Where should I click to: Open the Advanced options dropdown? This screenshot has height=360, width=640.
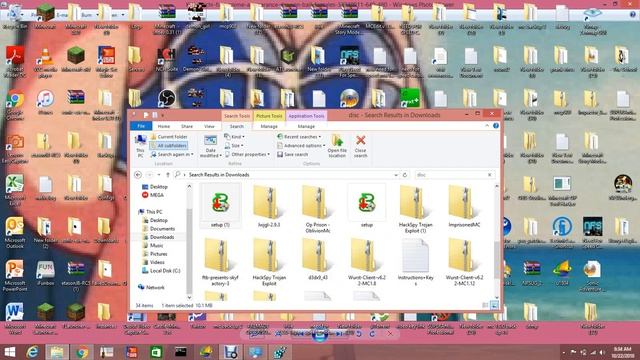(x=301, y=145)
